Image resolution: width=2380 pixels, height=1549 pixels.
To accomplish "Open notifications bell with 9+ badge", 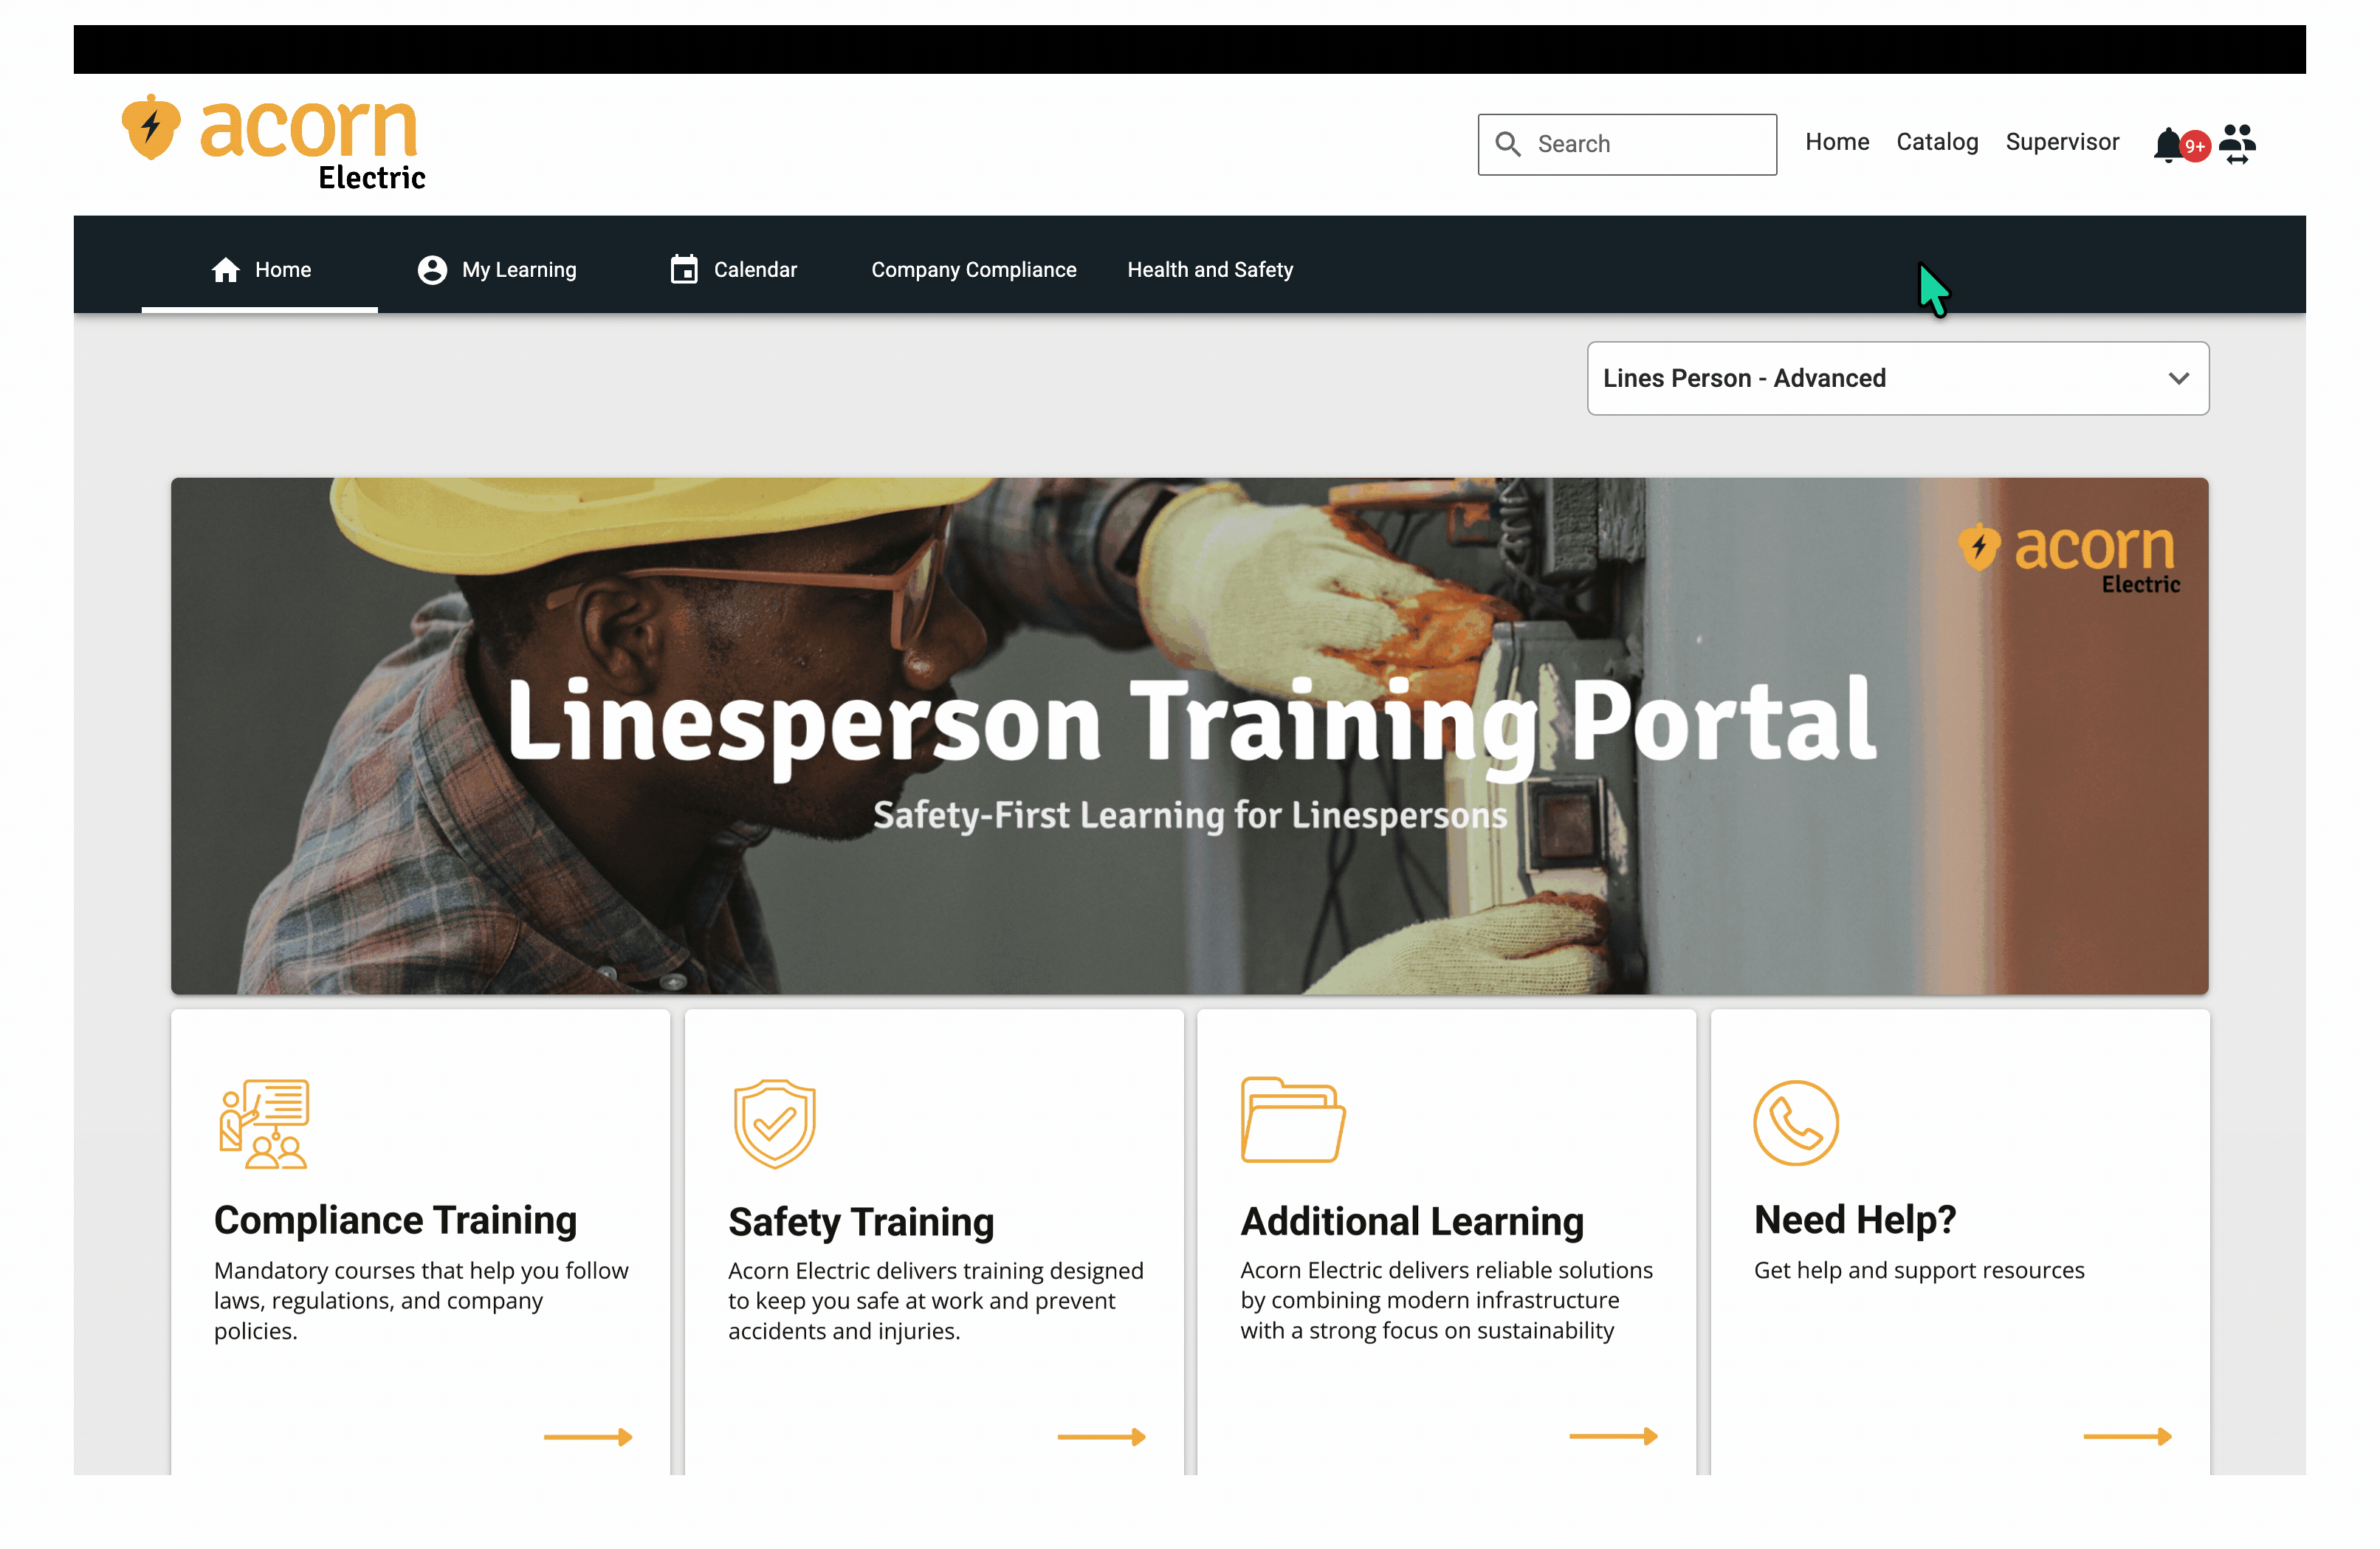I will [x=2179, y=144].
